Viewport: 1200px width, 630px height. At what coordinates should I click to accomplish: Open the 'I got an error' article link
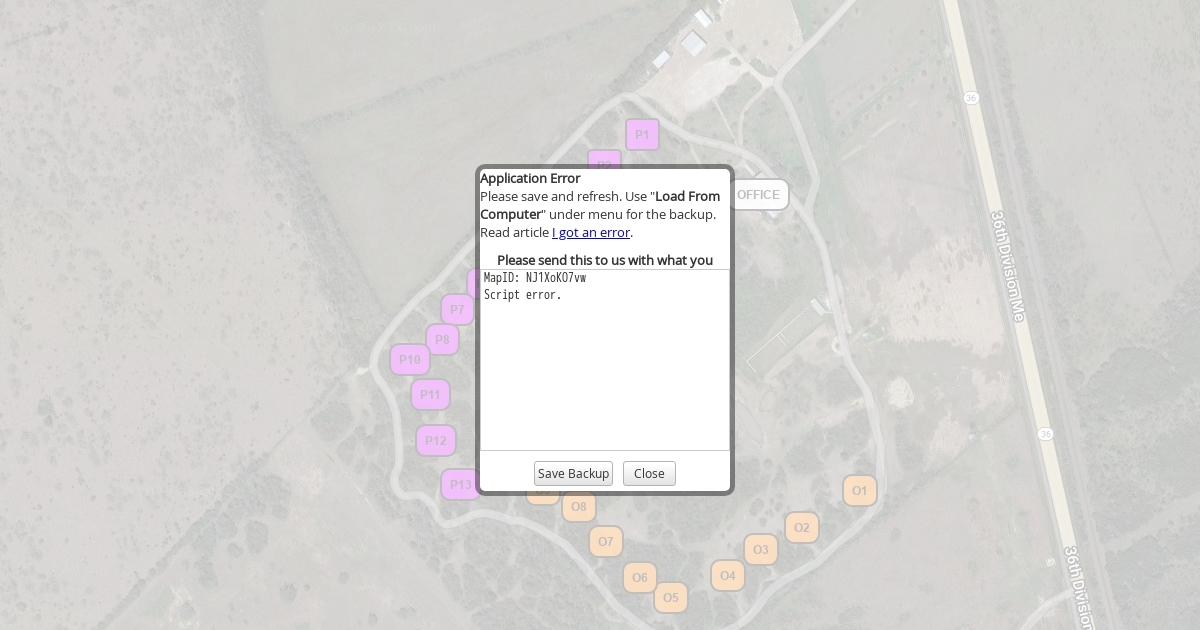click(591, 232)
